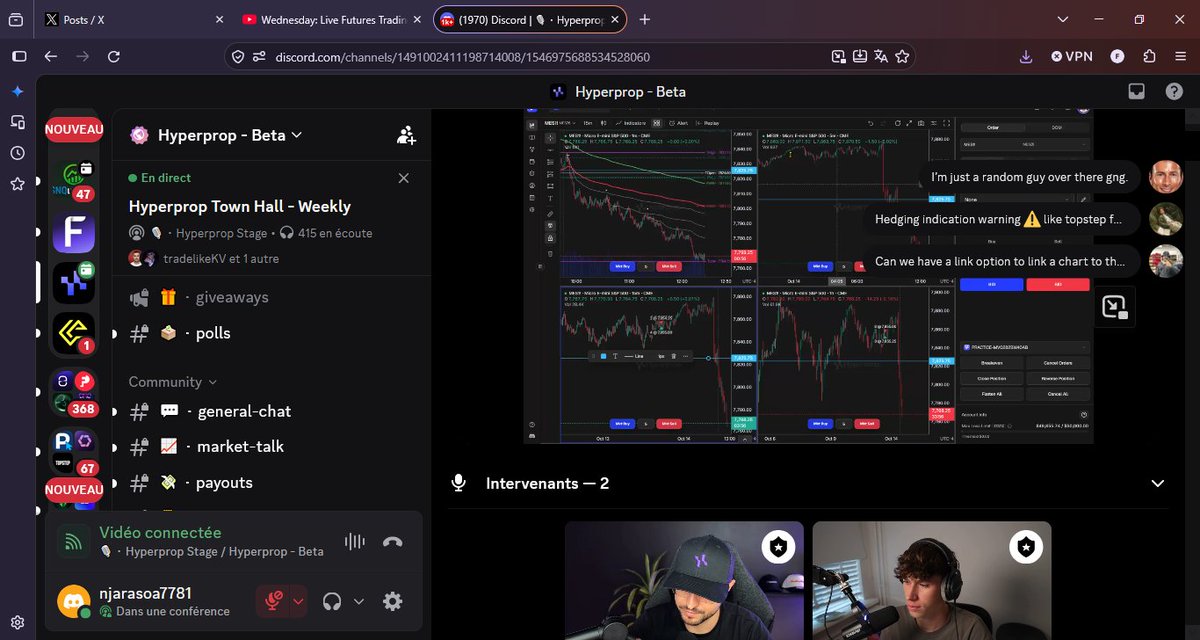Toggle the red muted microphone button
The width and height of the screenshot is (1200, 640).
(271, 601)
